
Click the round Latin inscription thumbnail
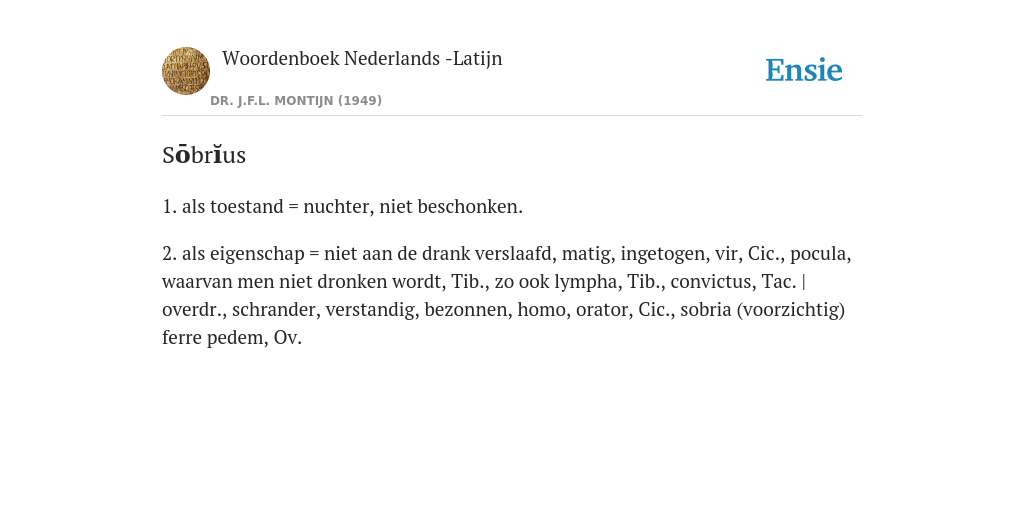tap(186, 71)
